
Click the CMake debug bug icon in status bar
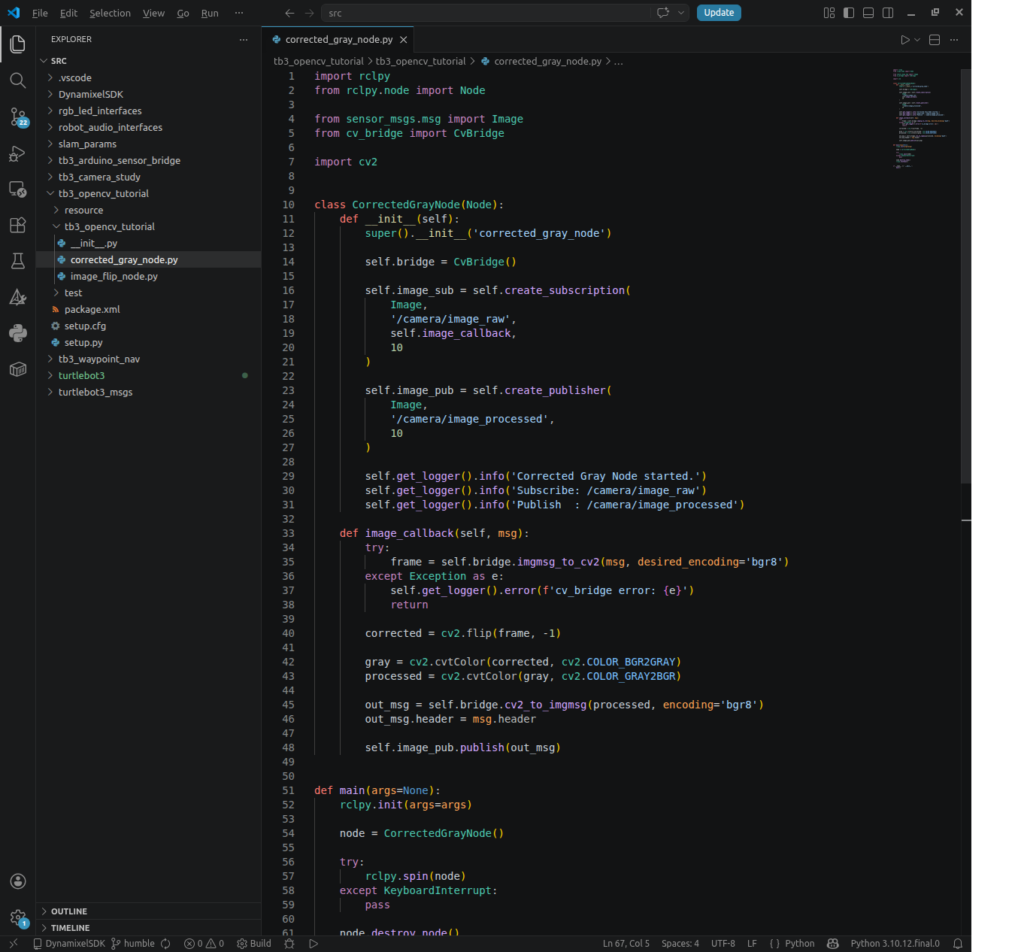tap(289, 944)
